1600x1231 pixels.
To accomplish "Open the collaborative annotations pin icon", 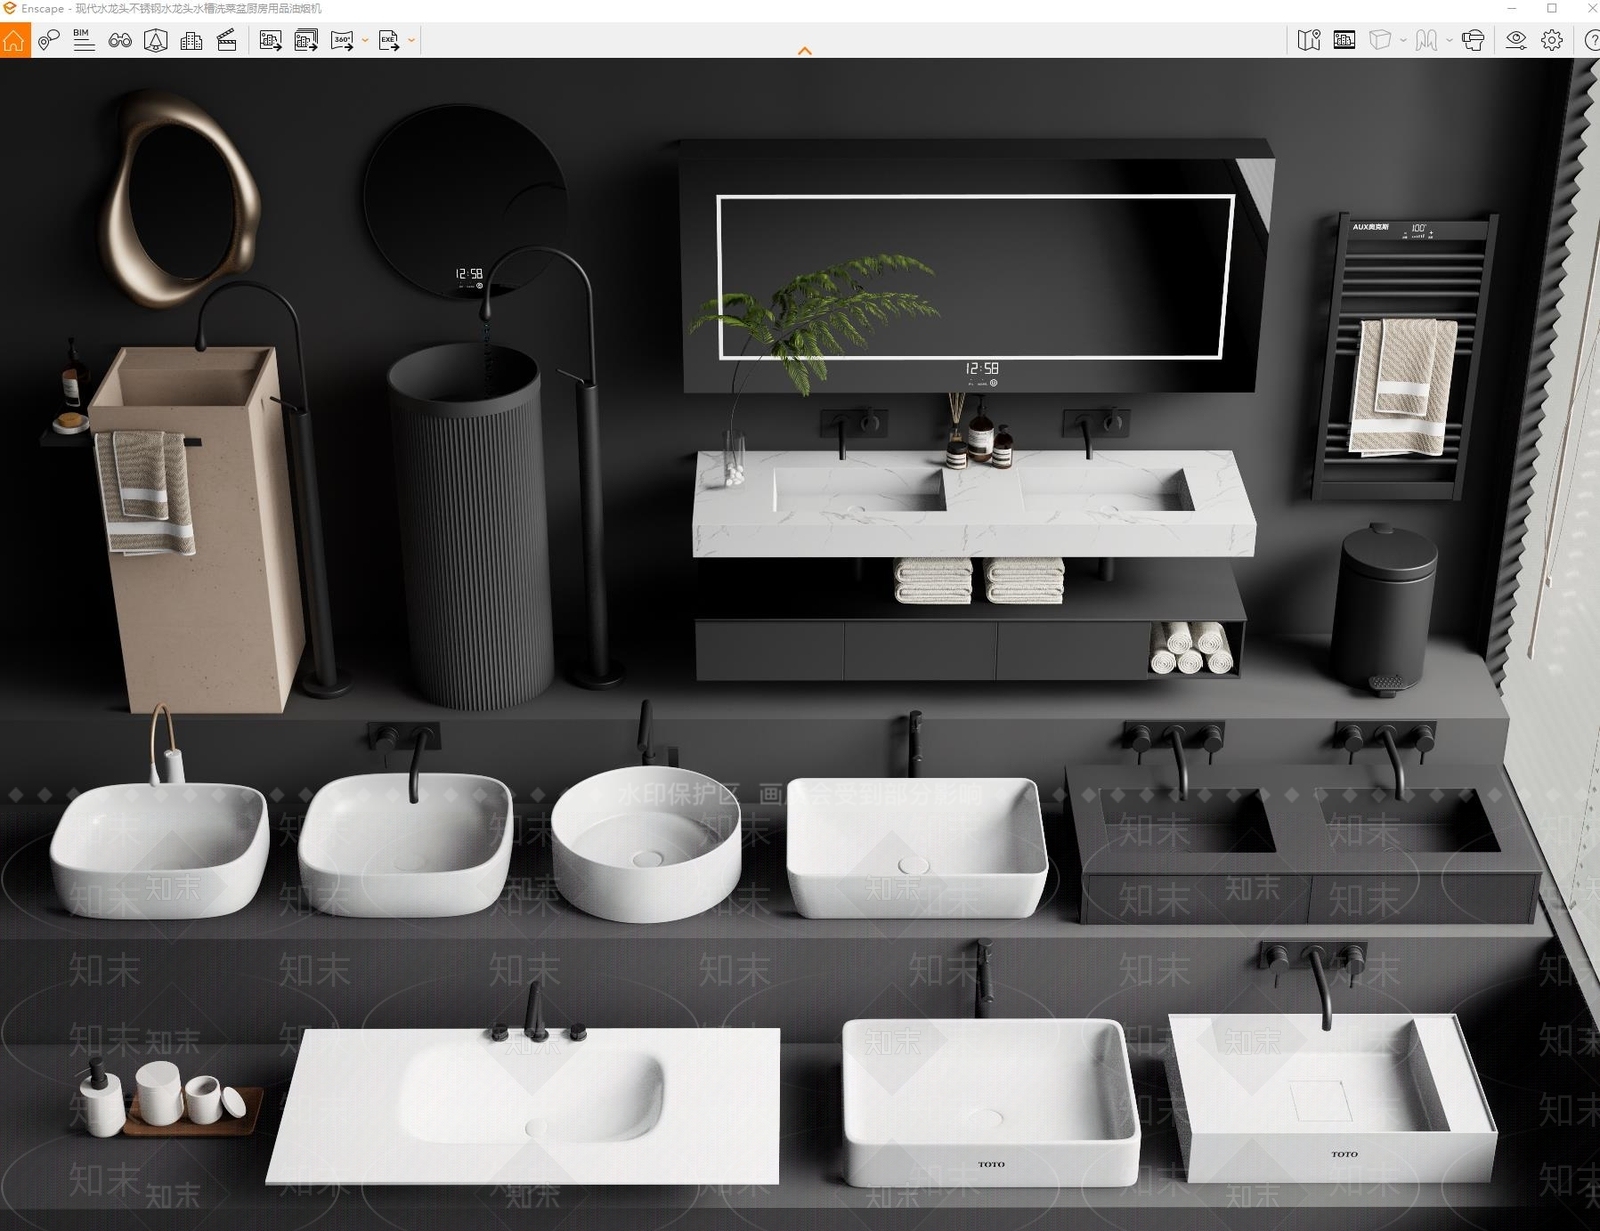I will (x=48, y=40).
